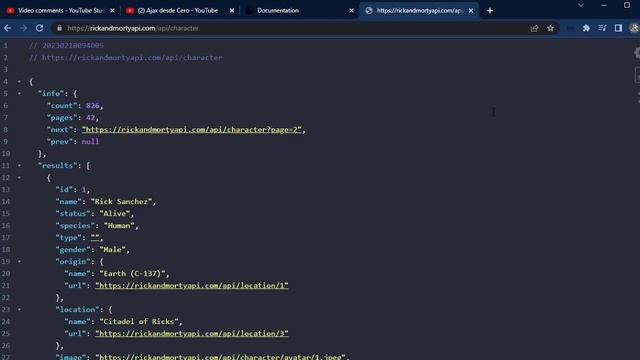Collapse the first result object on line 12
The height and width of the screenshot is (360, 640).
(x=19, y=178)
